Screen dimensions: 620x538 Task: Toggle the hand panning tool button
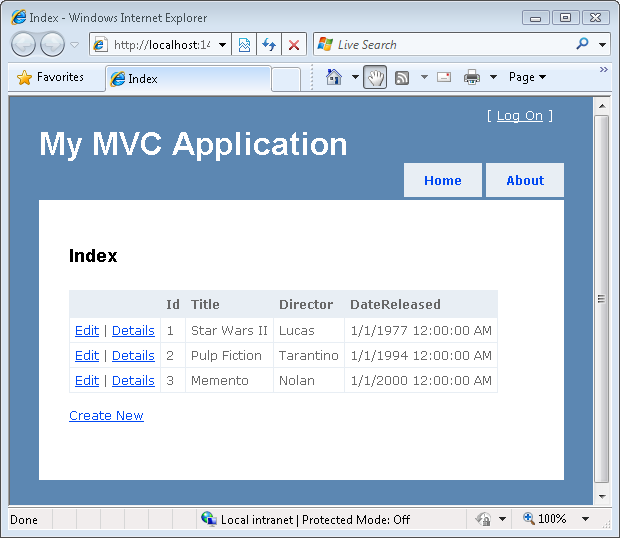375,77
